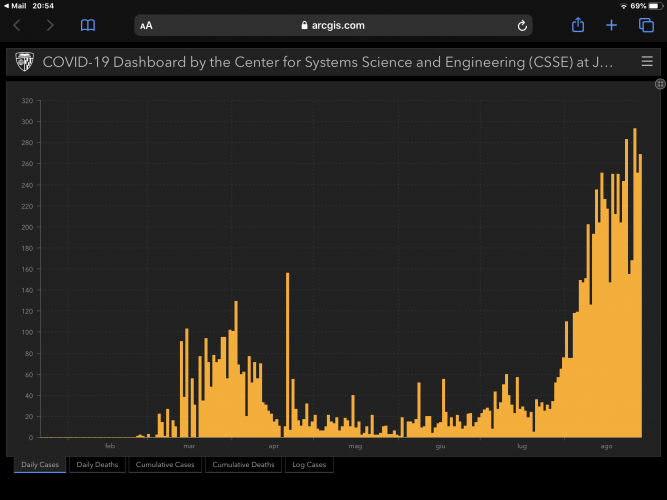Open the Safari bookmarks book icon
The width and height of the screenshot is (667, 500).
pos(88,25)
